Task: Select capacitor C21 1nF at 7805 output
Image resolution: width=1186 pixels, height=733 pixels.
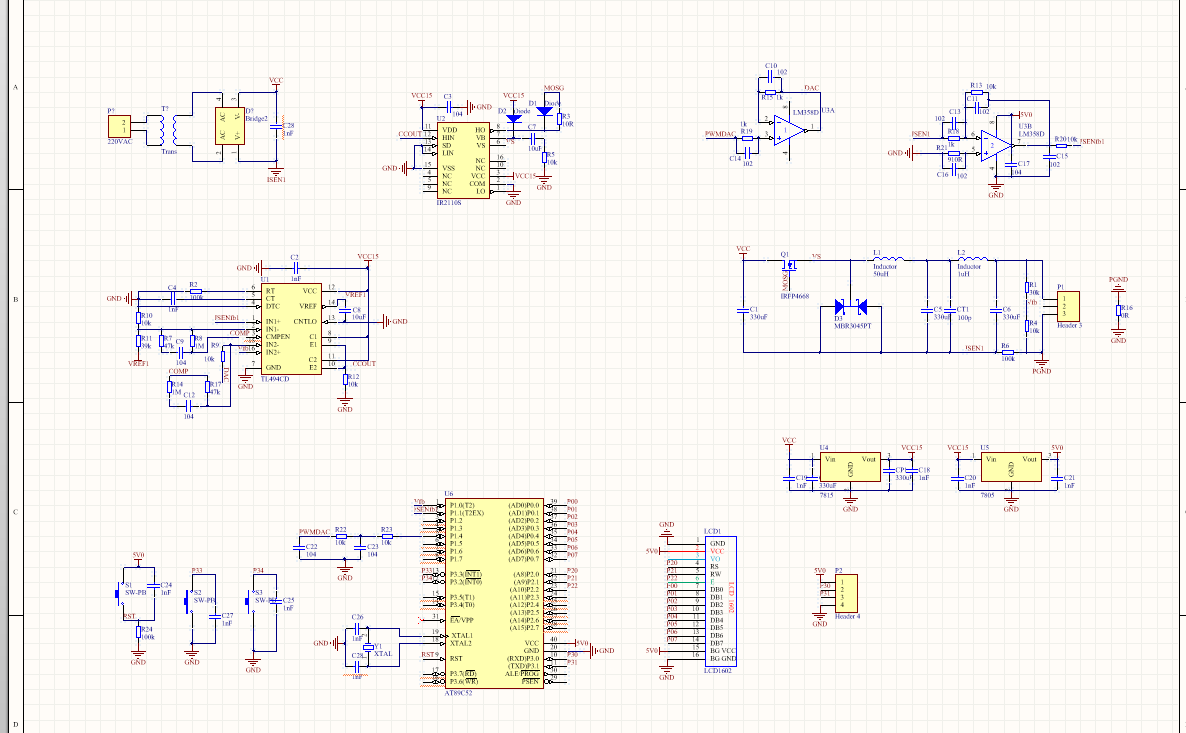Action: tap(1057, 477)
